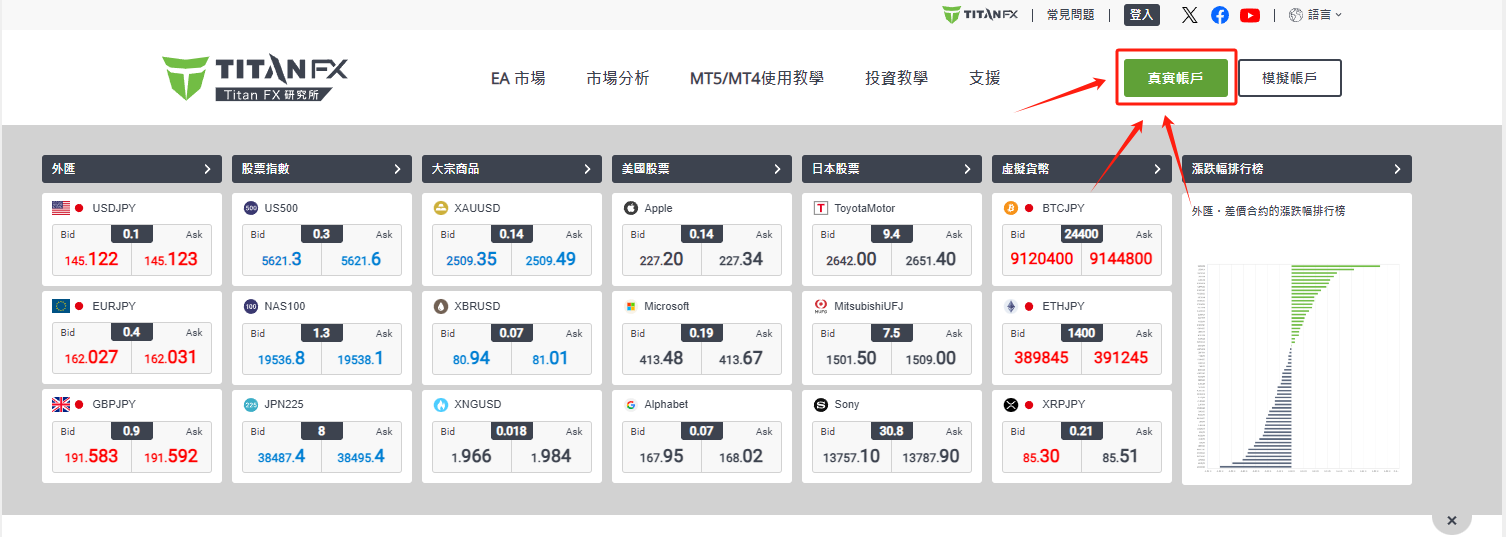1506x537 pixels.
Task: Open the 語言 language dropdown
Action: pyautogui.click(x=1318, y=15)
